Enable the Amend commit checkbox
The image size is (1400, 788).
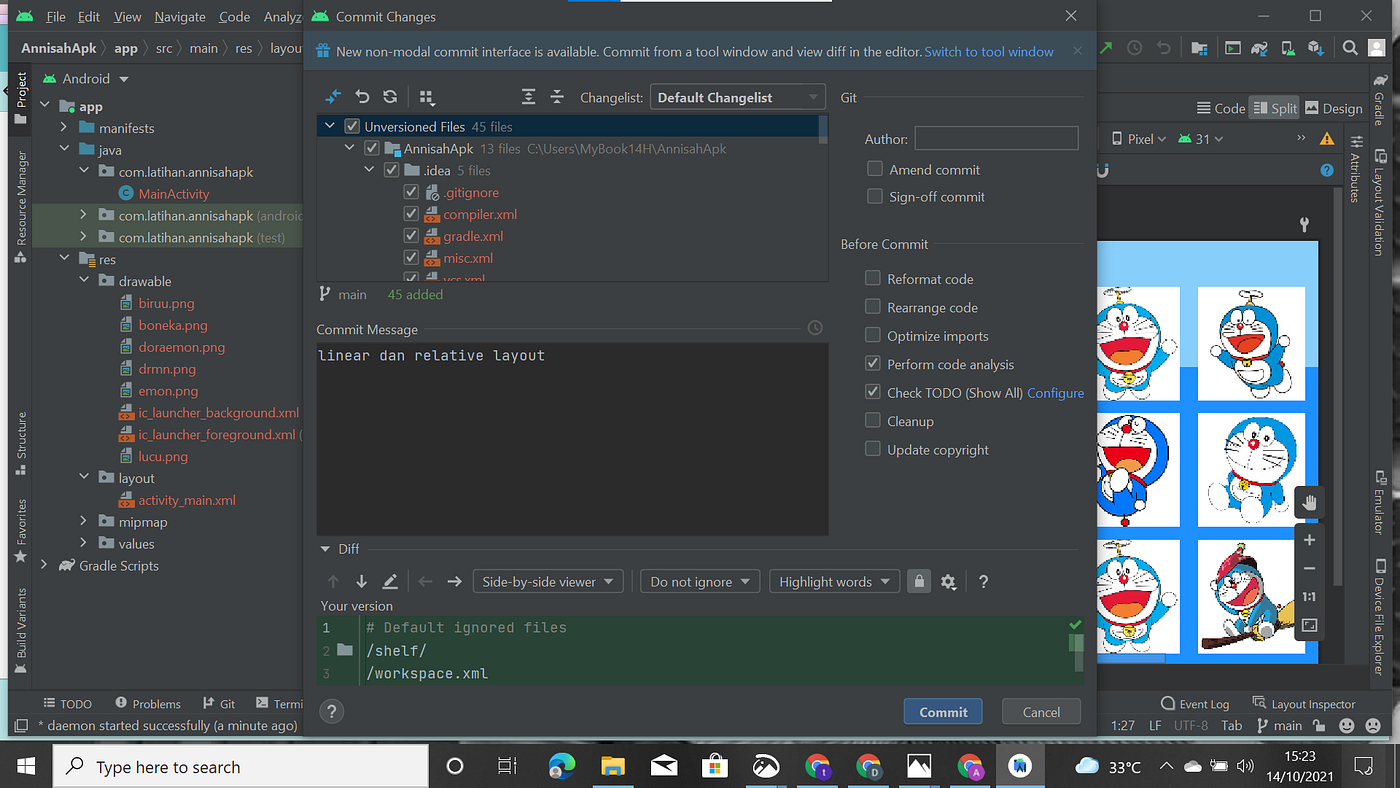pyautogui.click(x=874, y=169)
